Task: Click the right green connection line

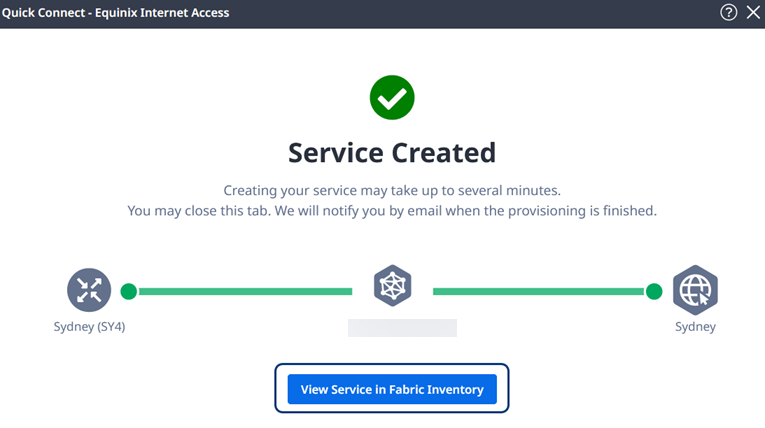Action: pyautogui.click(x=539, y=291)
